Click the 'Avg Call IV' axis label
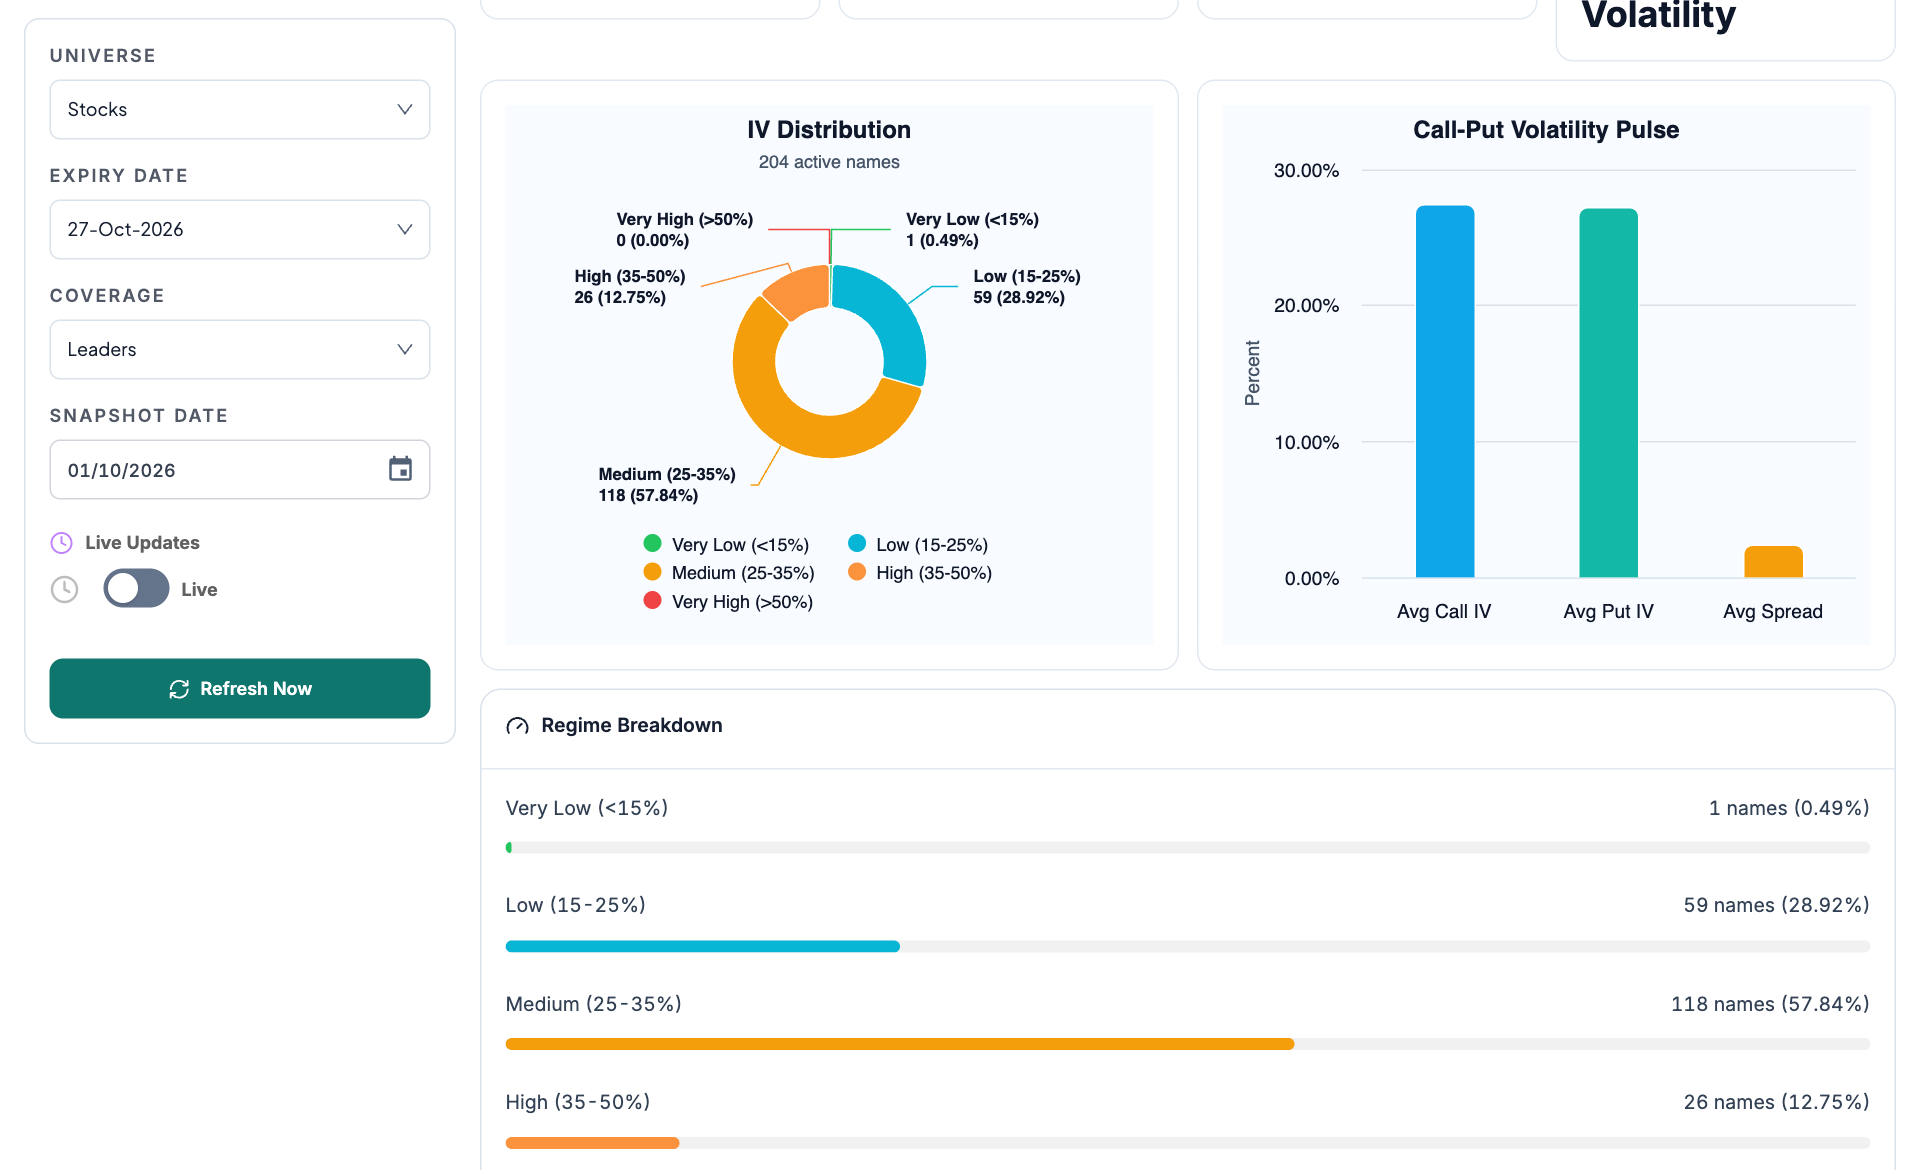Viewport: 1920px width, 1170px height. [x=1444, y=611]
